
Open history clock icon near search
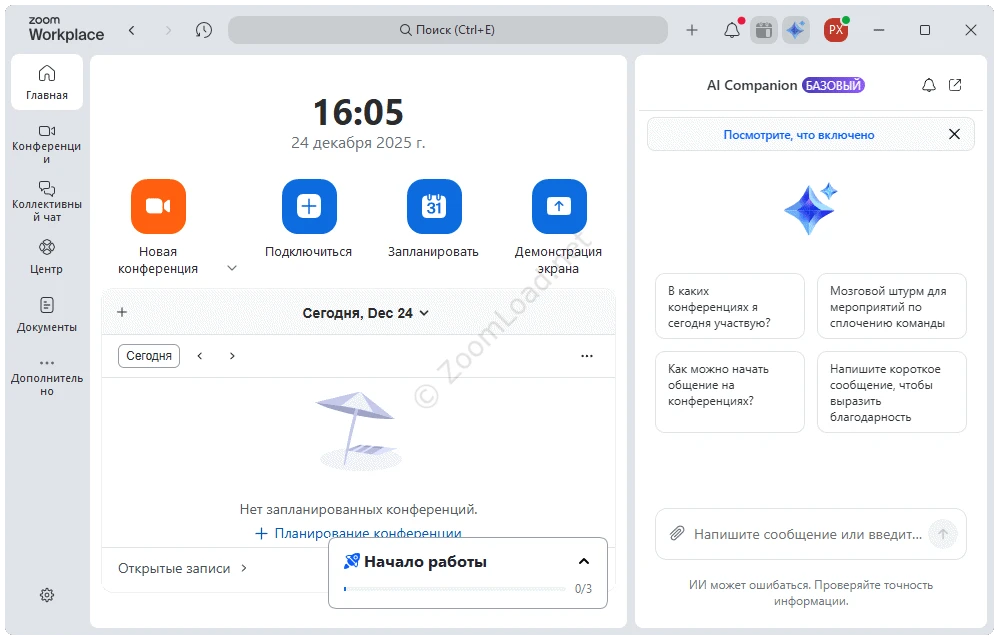point(204,30)
